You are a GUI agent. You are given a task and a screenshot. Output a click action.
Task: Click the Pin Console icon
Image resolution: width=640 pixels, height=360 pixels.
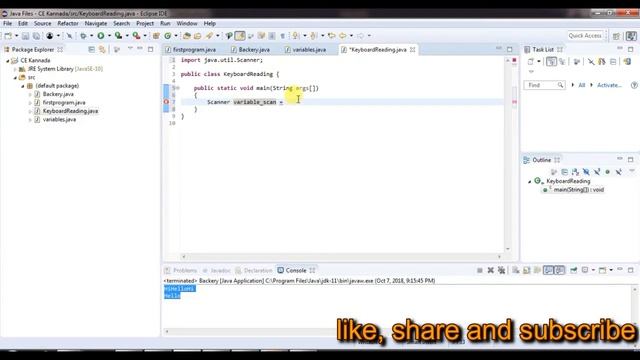point(573,270)
